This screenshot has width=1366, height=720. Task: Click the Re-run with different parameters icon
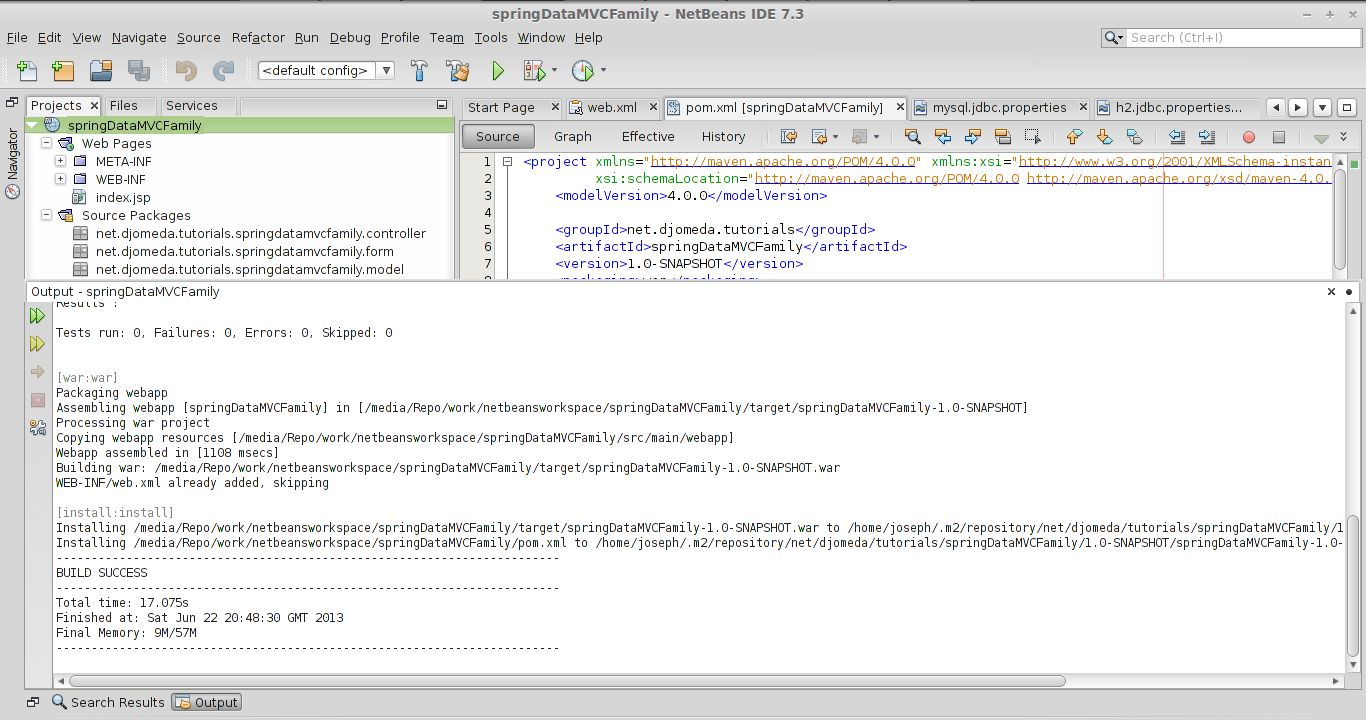[x=37, y=344]
